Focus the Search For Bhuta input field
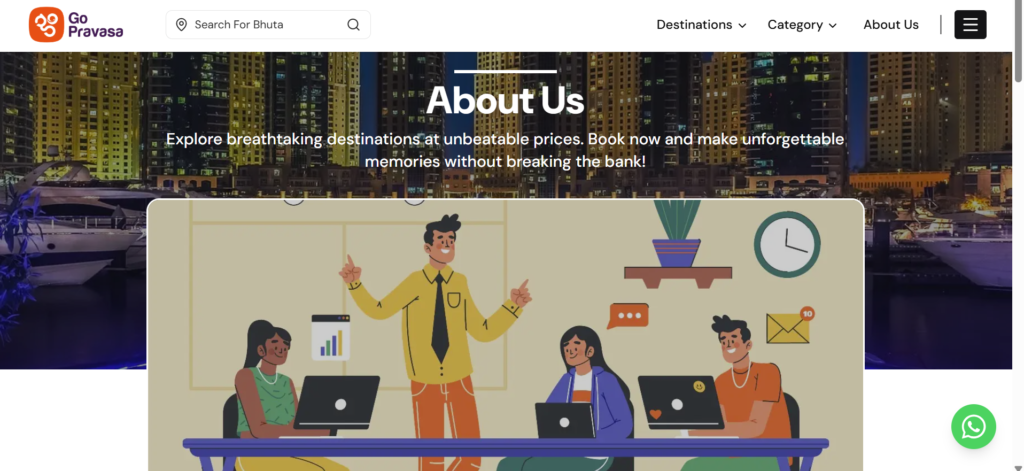 268,25
